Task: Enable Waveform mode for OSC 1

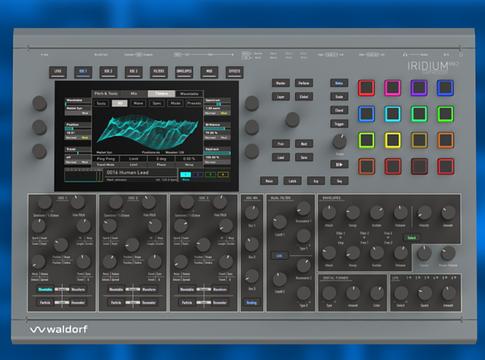Action: (78, 289)
